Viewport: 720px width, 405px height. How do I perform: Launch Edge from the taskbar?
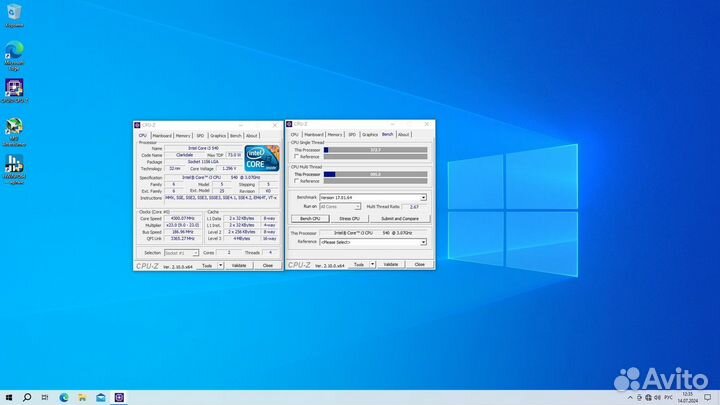click(x=64, y=397)
